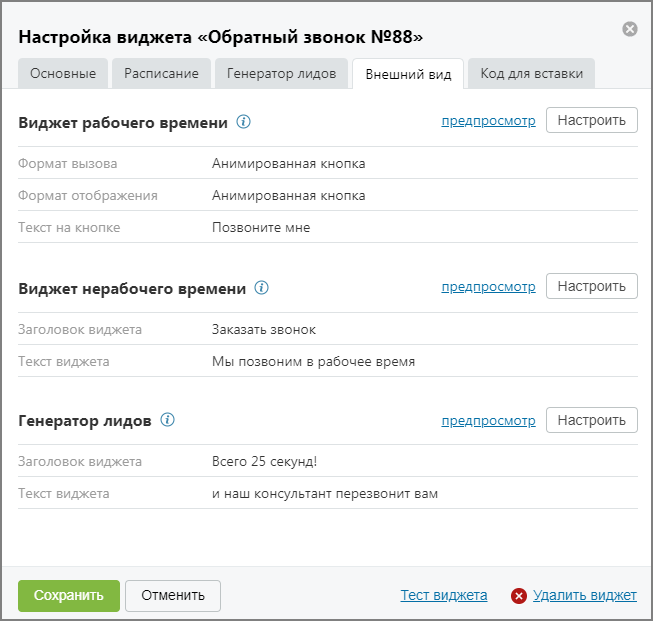The width and height of the screenshot is (653, 621).
Task: Click the text и наш консультант перезвонит вам
Action: (325, 494)
